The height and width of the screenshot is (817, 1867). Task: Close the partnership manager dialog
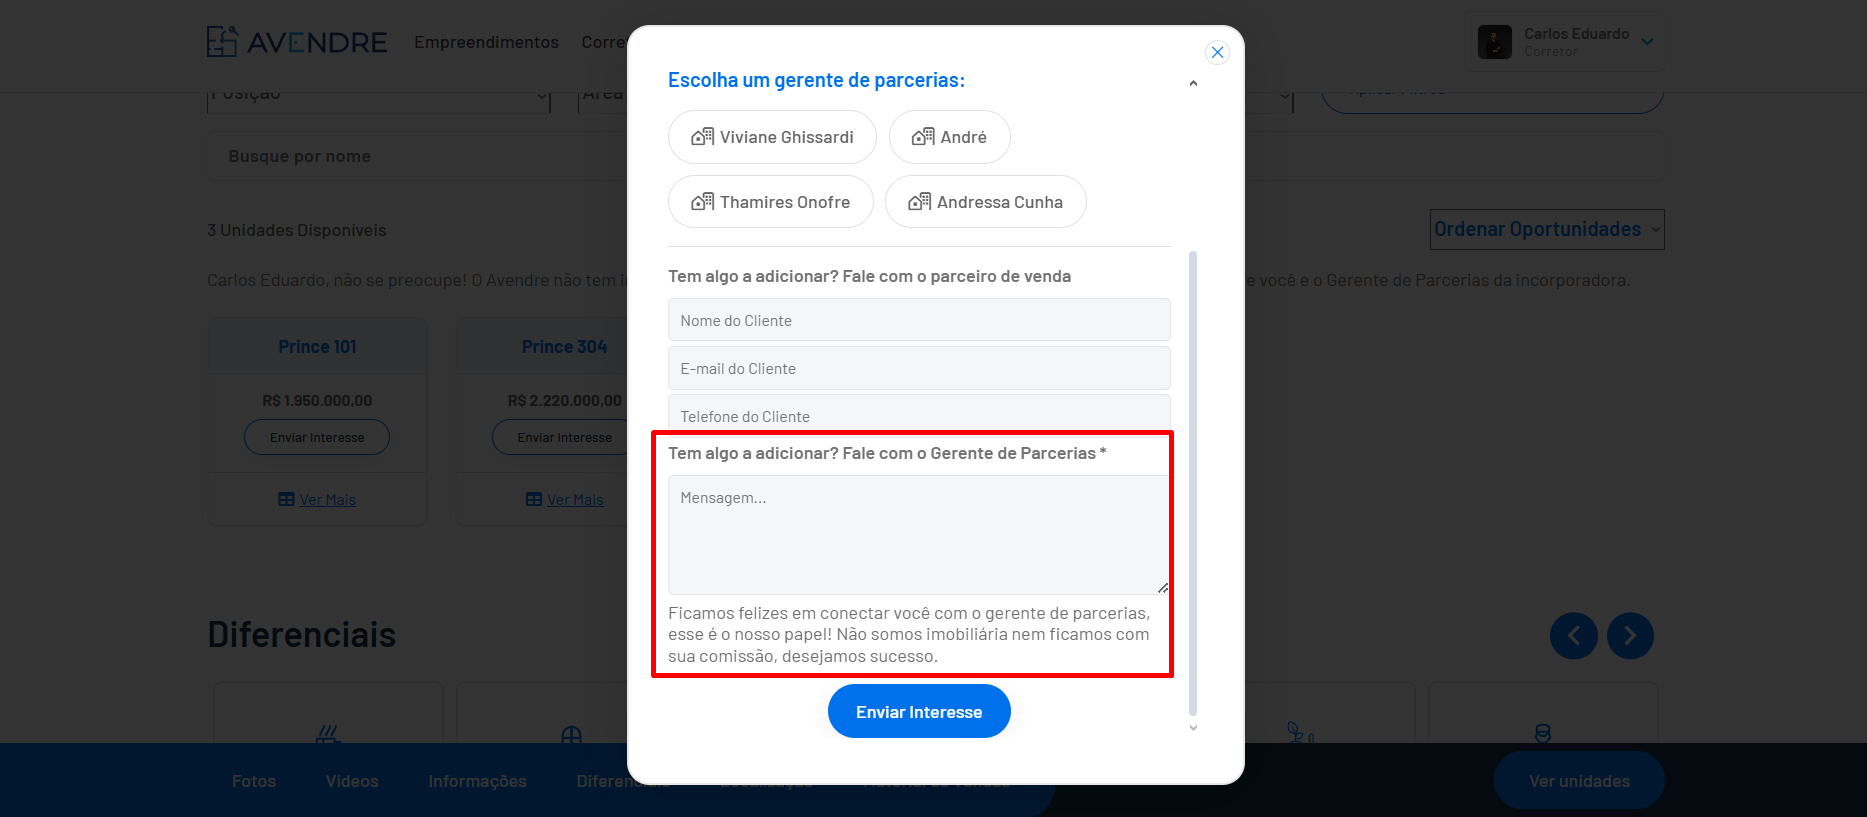coord(1217,52)
